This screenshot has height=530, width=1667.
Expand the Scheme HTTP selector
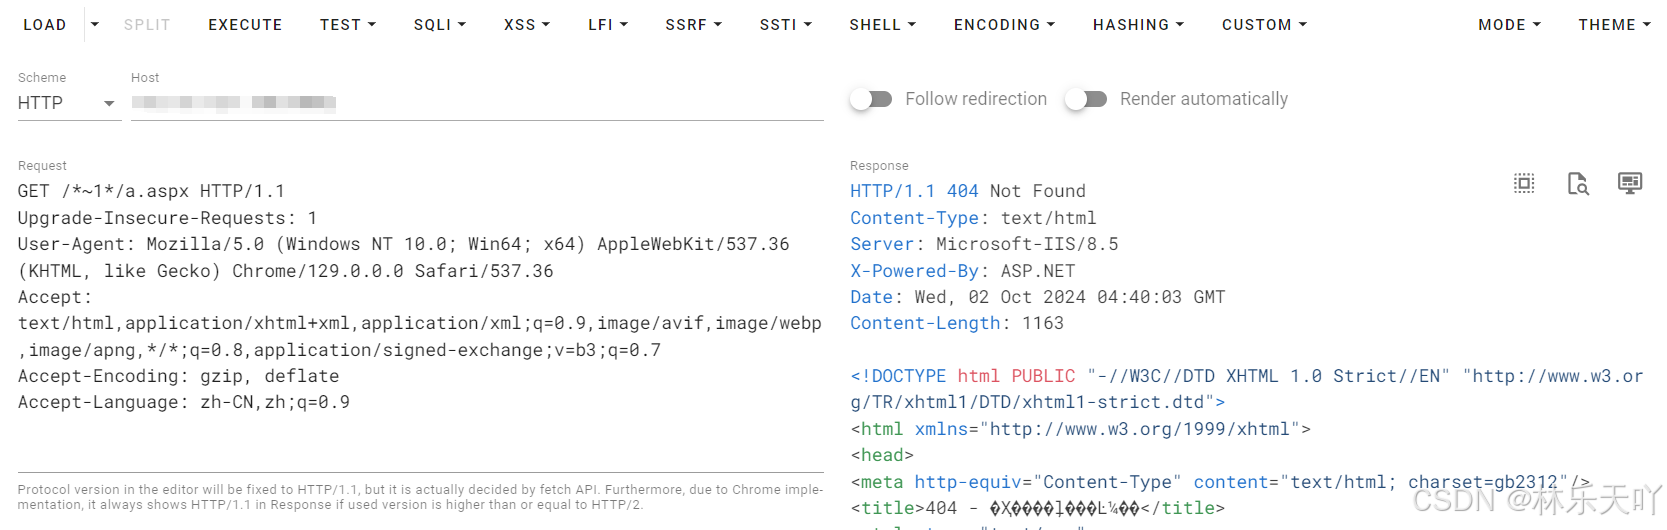[x=69, y=103]
